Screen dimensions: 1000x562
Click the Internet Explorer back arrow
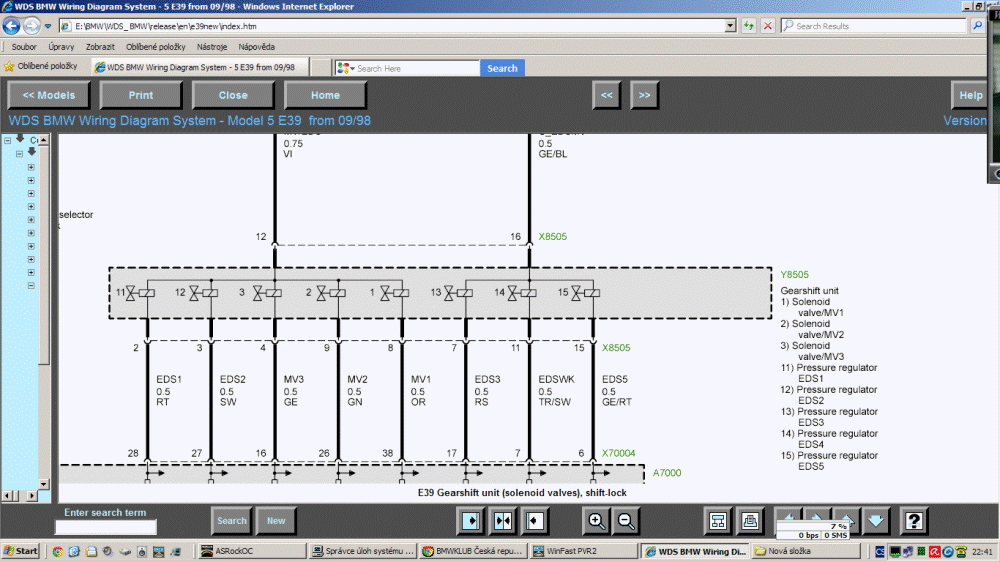tap(11, 26)
